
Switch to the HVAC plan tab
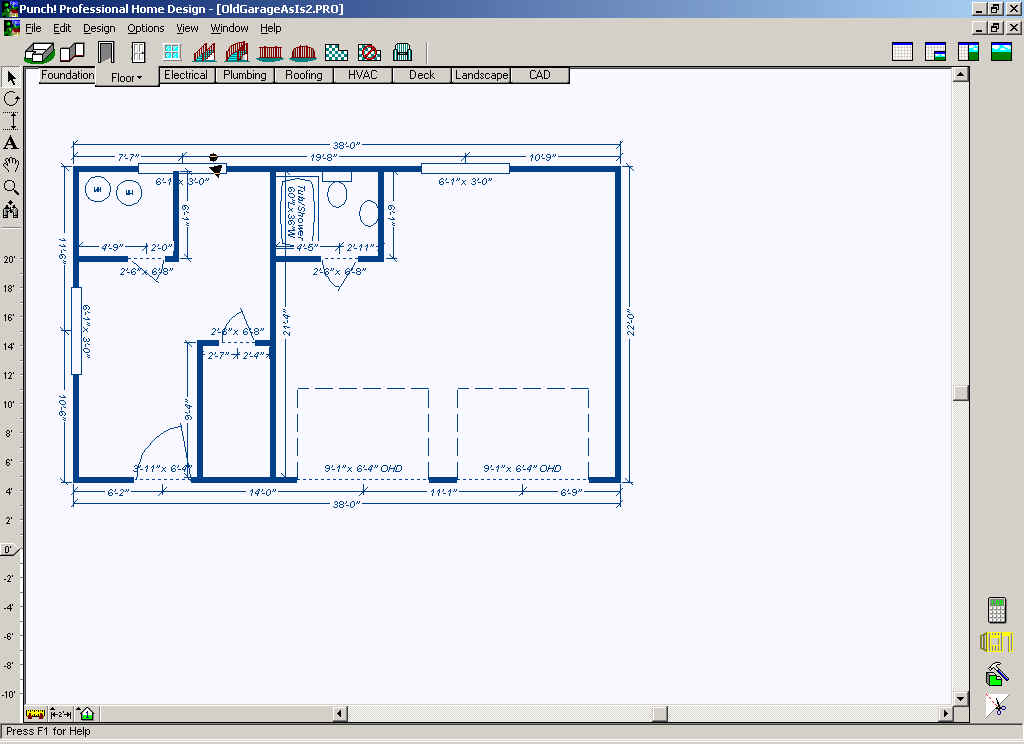(362, 75)
